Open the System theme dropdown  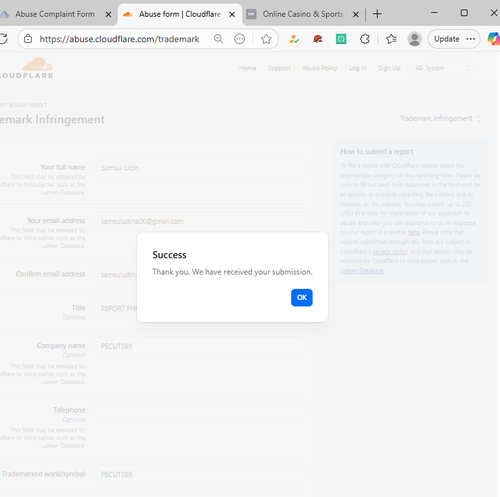click(x=443, y=68)
